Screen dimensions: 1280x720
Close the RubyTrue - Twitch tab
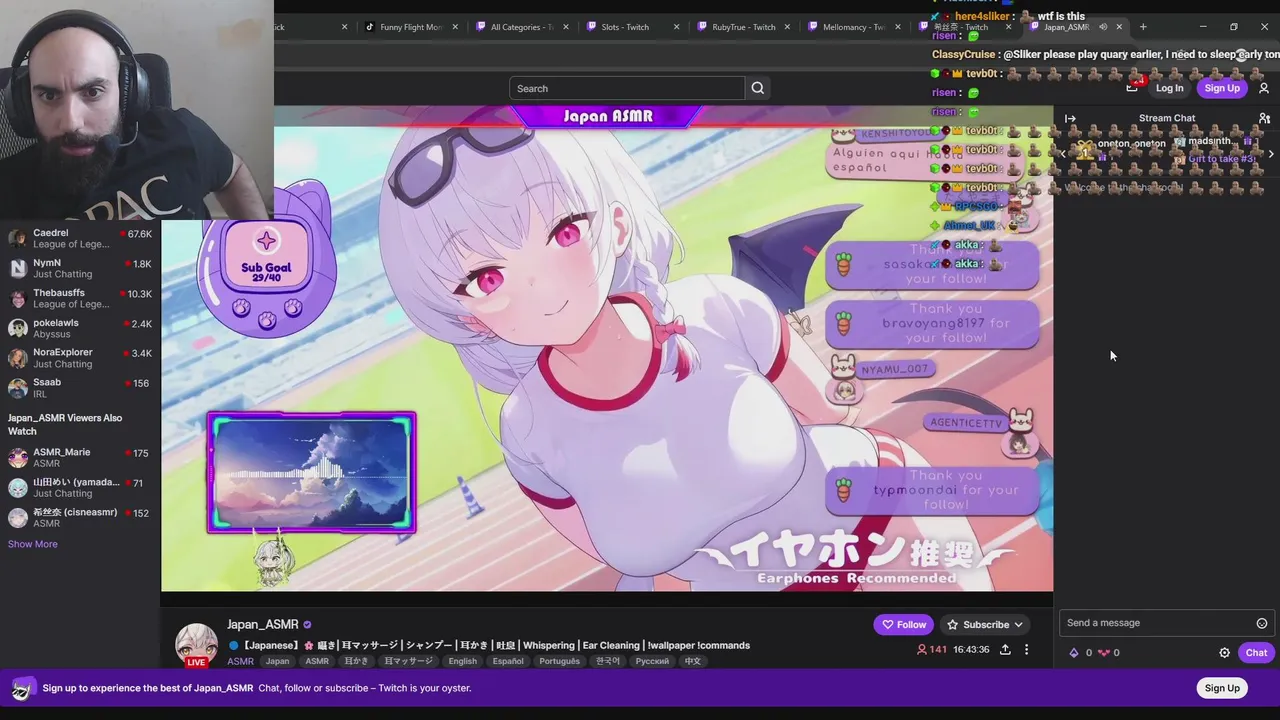(787, 27)
